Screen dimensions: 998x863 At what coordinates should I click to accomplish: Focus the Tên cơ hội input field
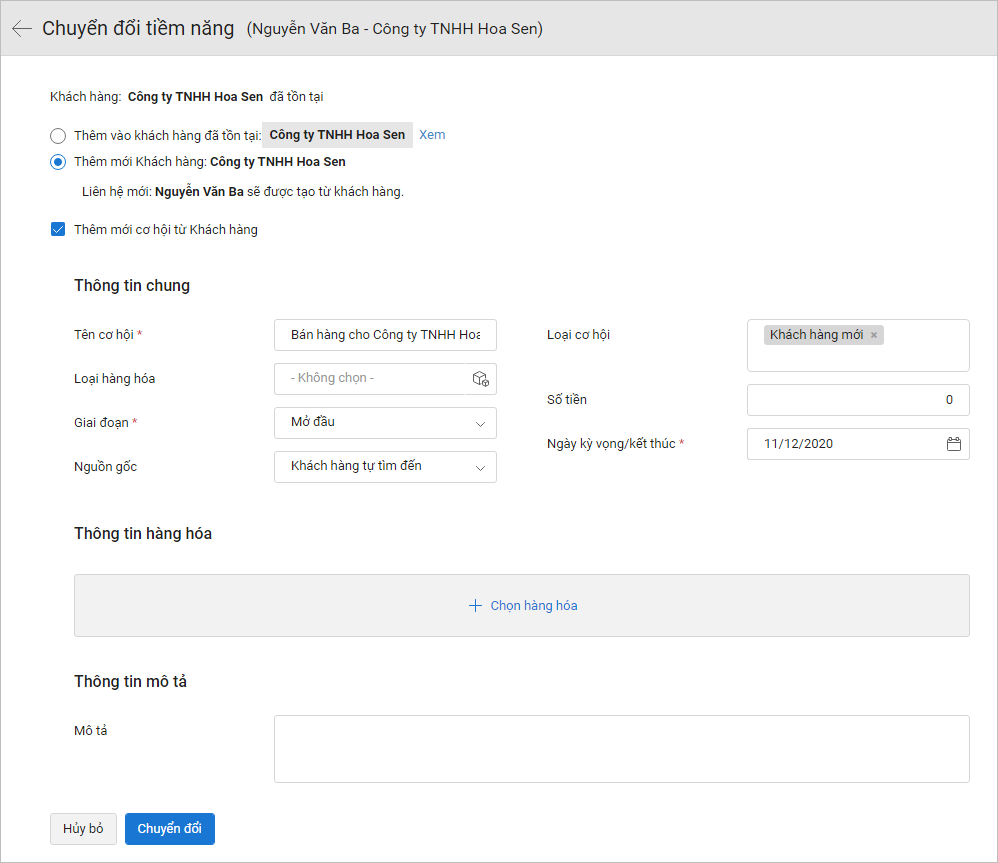(385, 335)
